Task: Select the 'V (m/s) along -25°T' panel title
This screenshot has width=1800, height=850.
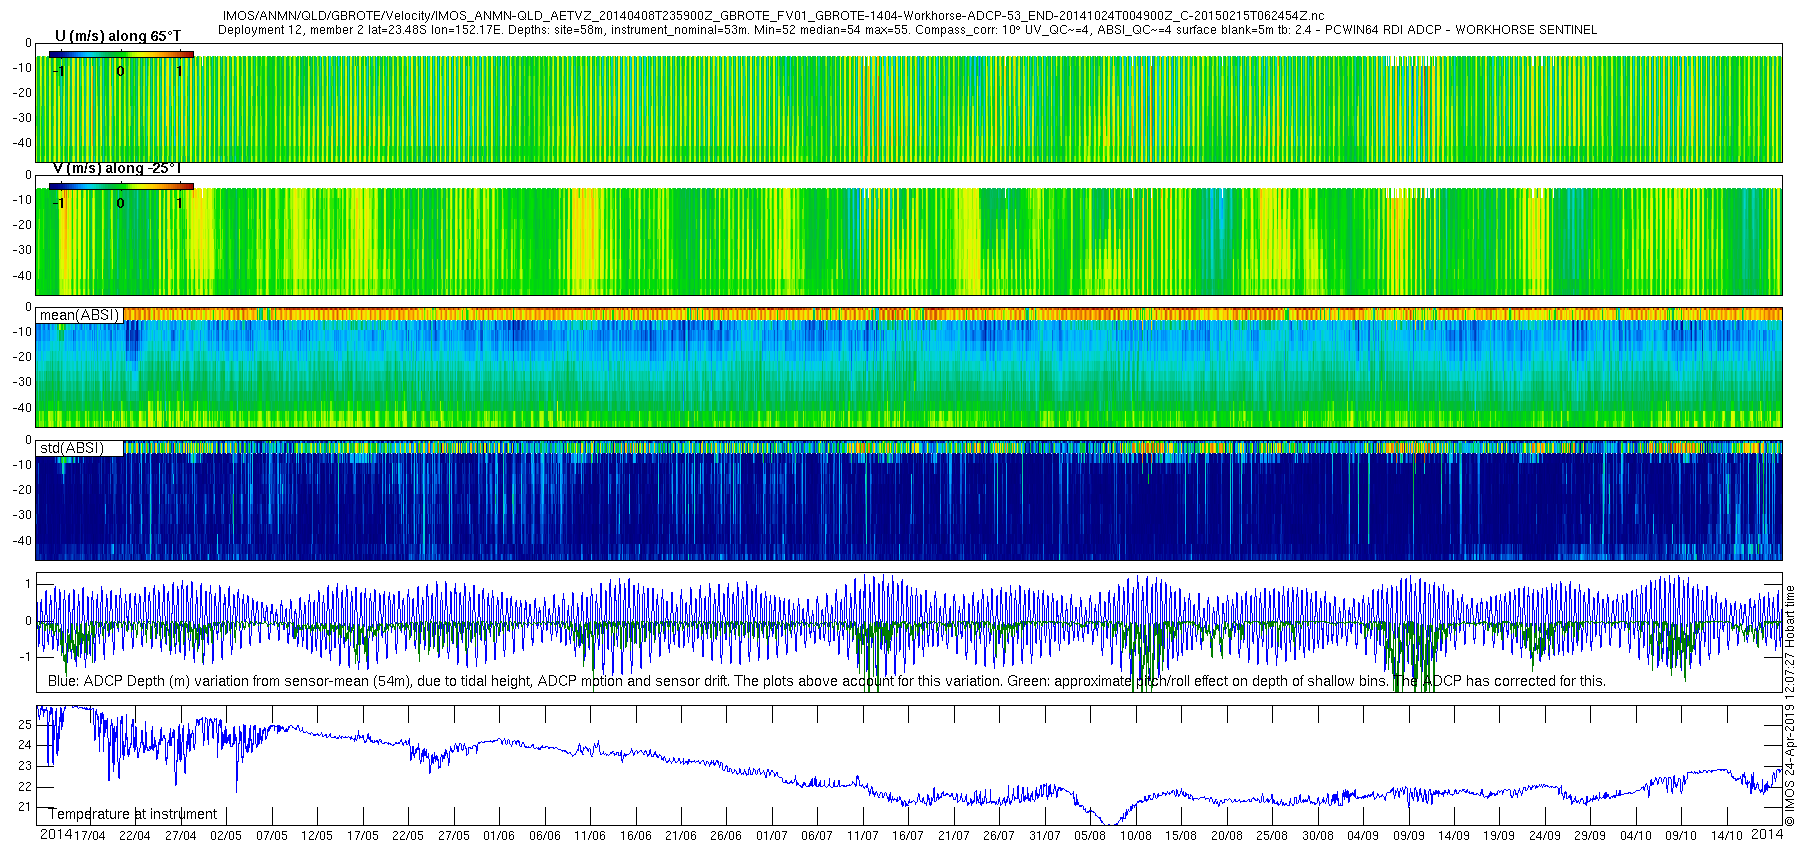Action: (117, 168)
